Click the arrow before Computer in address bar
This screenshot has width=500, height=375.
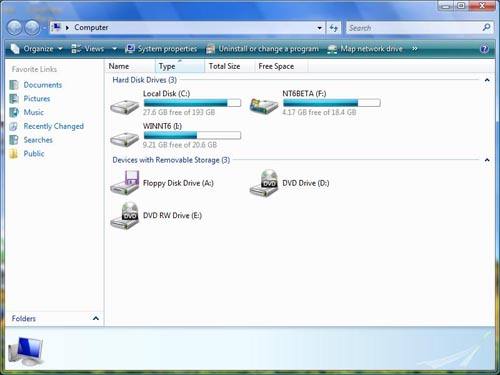67,28
